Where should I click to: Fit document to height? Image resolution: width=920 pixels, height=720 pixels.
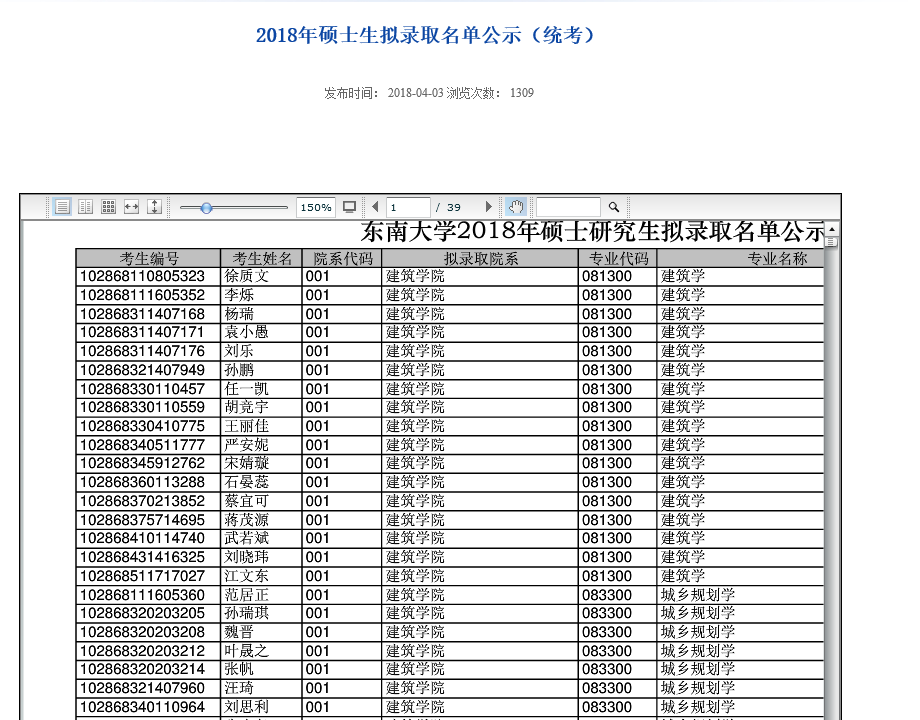click(x=155, y=207)
